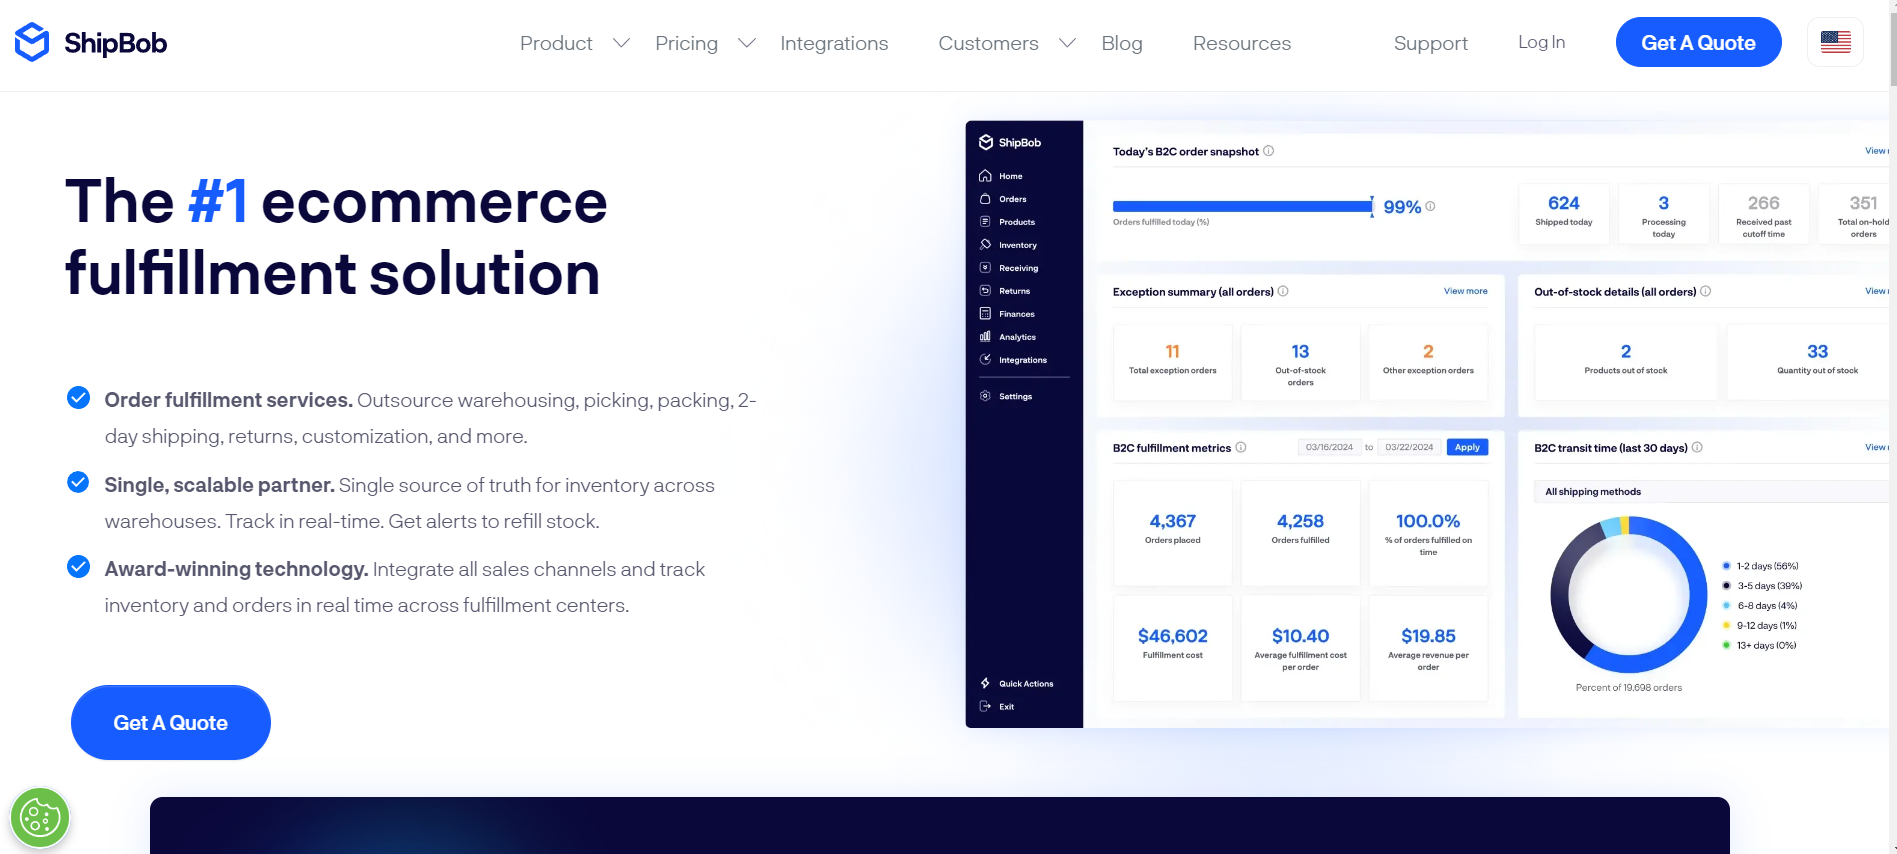Click the 03/22/2024 end date field
Image resolution: width=1897 pixels, height=854 pixels.
pos(1409,447)
